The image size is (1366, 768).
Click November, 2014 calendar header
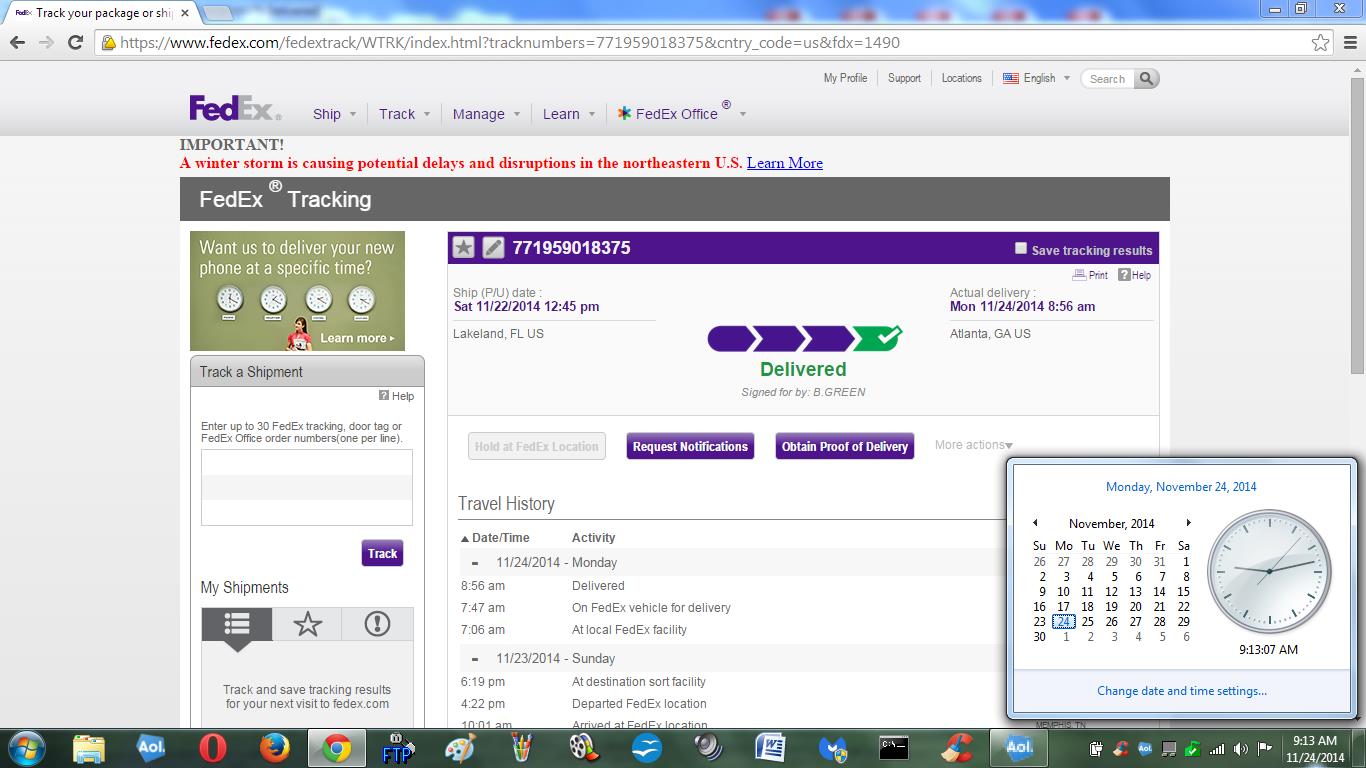[x=1111, y=523]
